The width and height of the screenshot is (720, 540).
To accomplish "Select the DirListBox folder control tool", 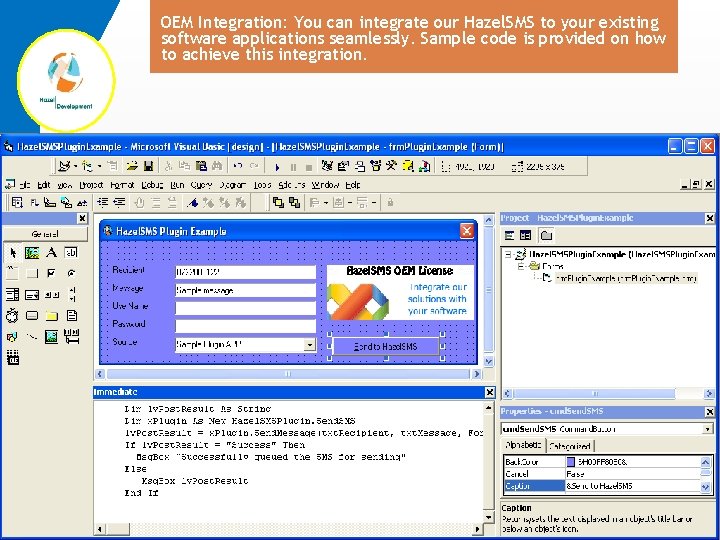I will coord(51,315).
